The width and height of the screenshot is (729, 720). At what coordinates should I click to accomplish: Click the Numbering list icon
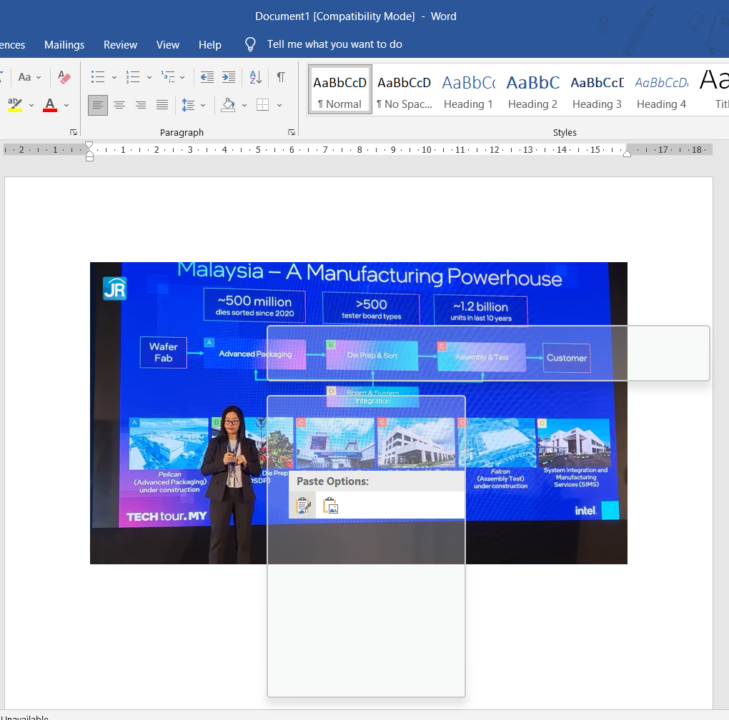click(132, 77)
